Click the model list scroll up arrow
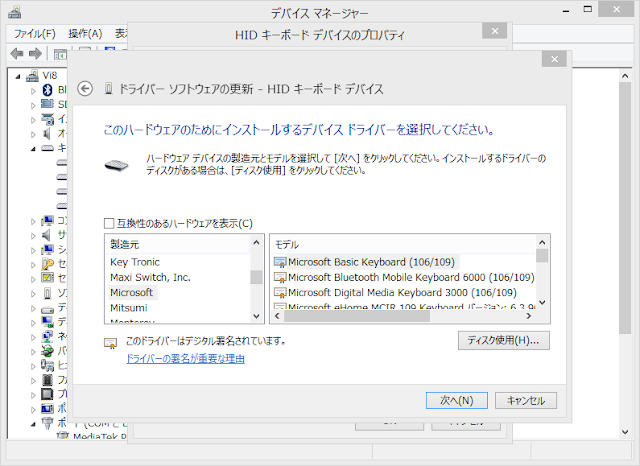Image resolution: width=640 pixels, height=466 pixels. [x=542, y=242]
